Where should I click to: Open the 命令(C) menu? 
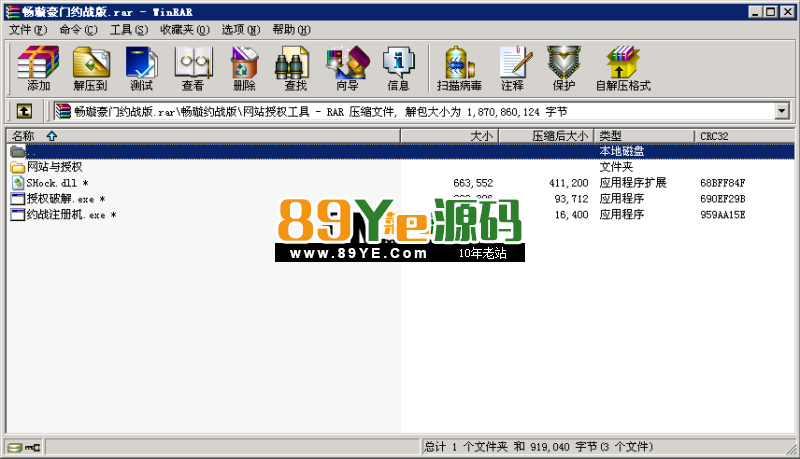click(78, 30)
